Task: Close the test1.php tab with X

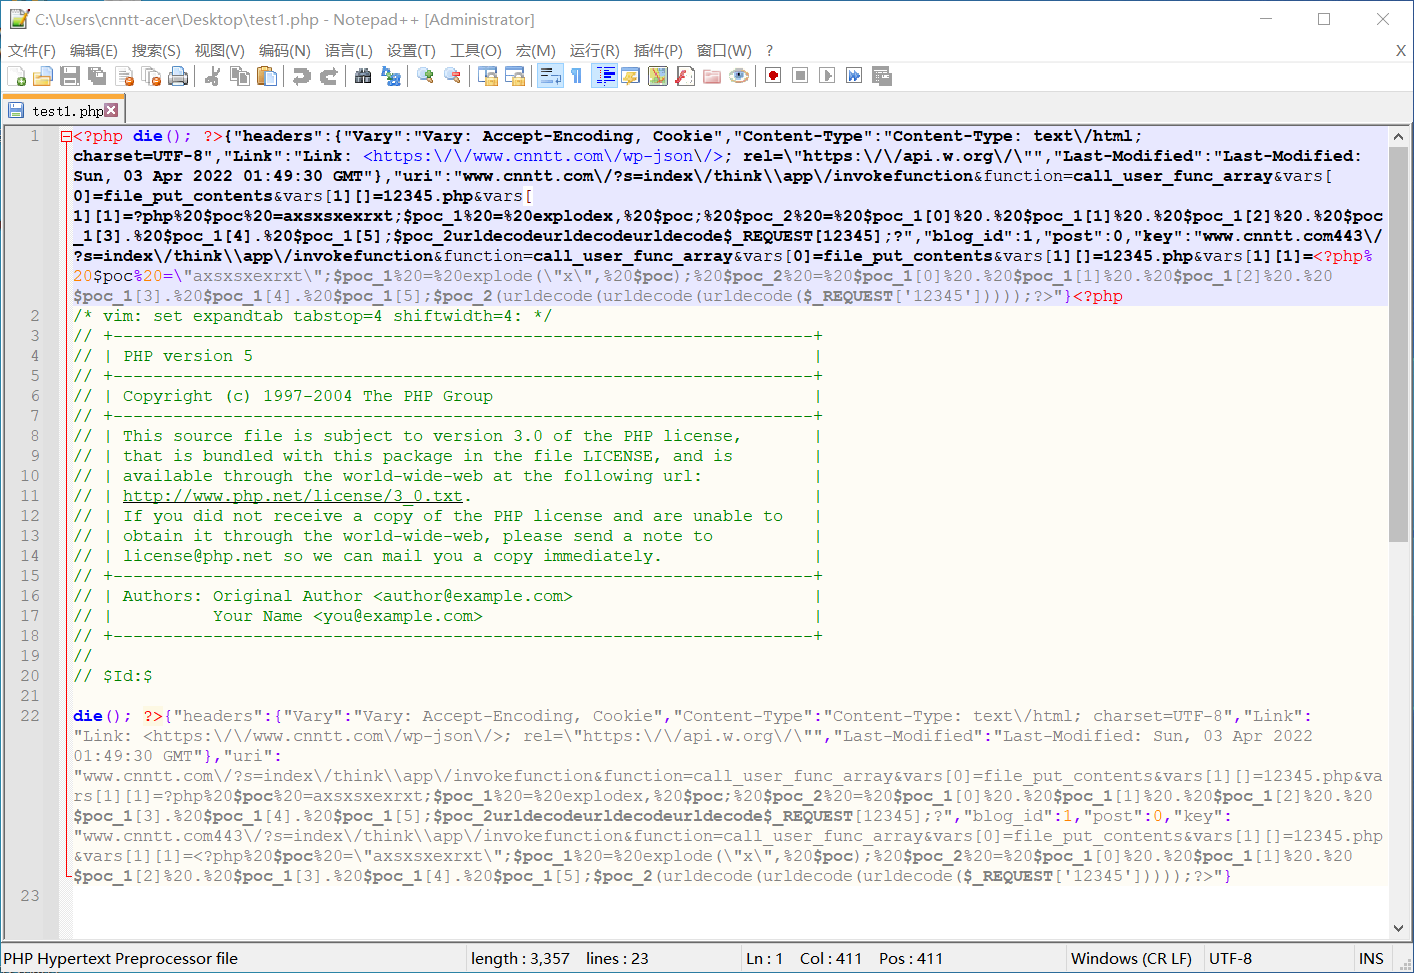Action: click(x=111, y=110)
